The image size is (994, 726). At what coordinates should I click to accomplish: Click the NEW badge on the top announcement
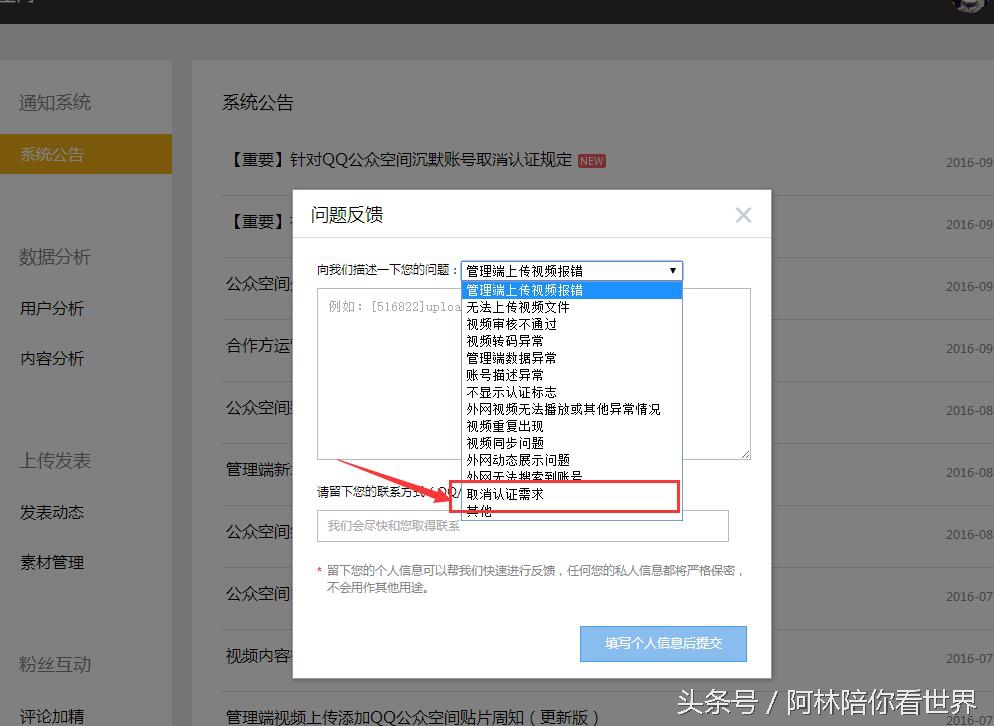click(x=591, y=160)
